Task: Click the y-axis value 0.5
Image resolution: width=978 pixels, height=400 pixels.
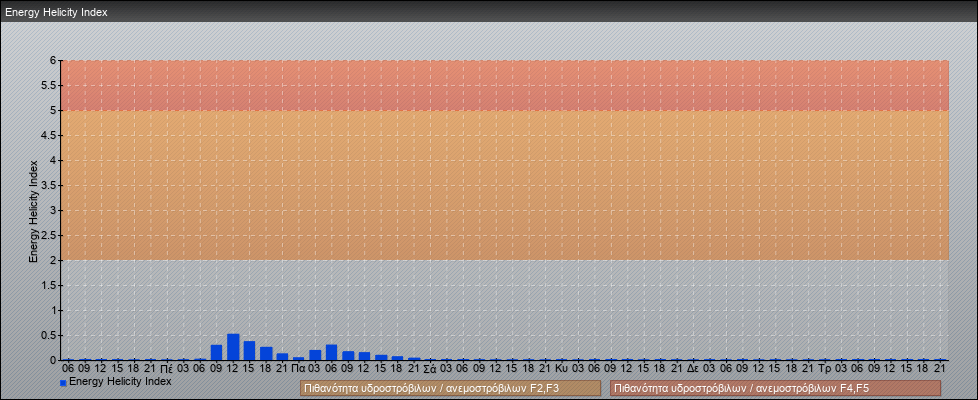Action: [x=50, y=335]
